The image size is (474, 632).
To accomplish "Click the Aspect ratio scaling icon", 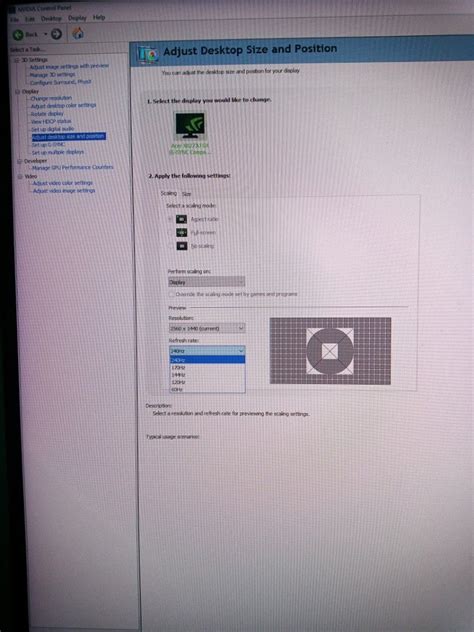I will tap(181, 219).
